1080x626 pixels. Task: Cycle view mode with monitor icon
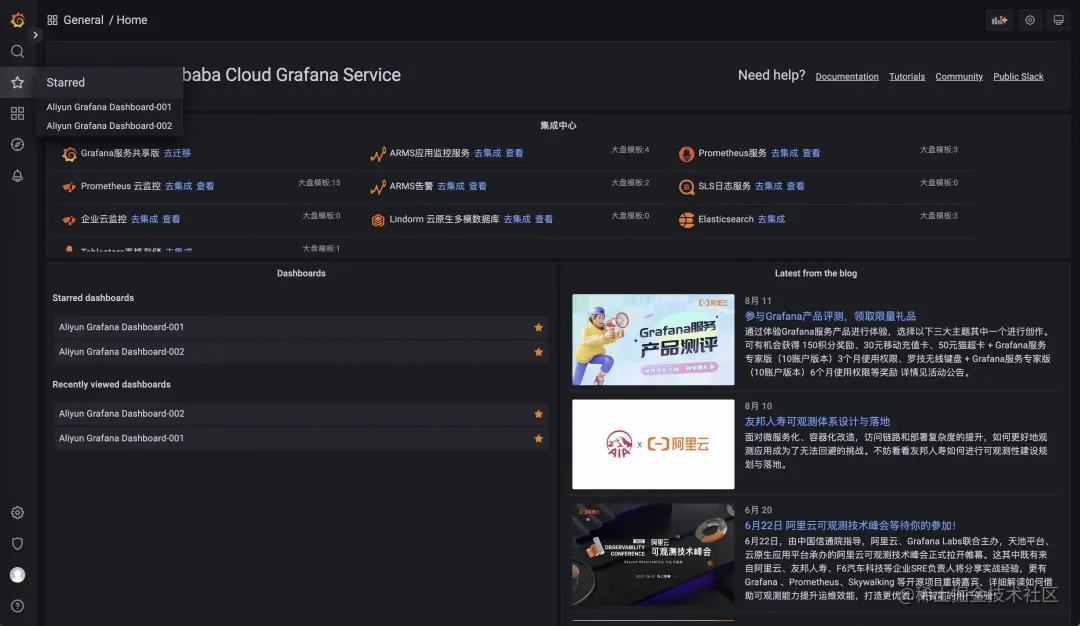tap(1059, 20)
